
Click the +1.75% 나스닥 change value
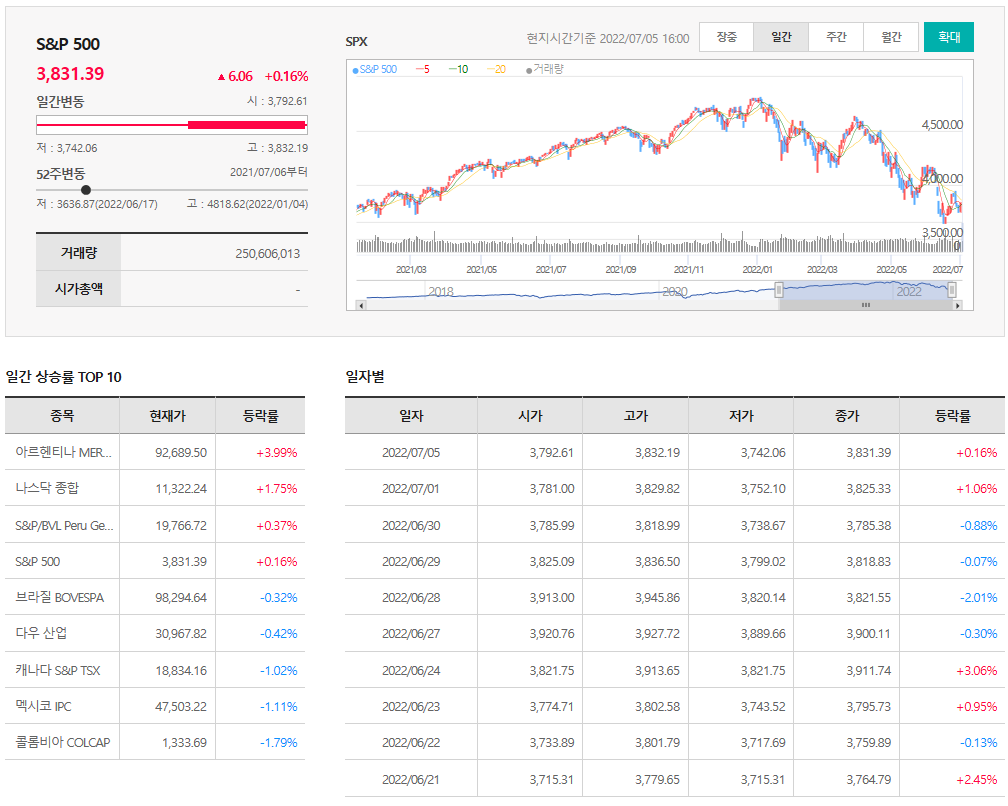point(276,488)
